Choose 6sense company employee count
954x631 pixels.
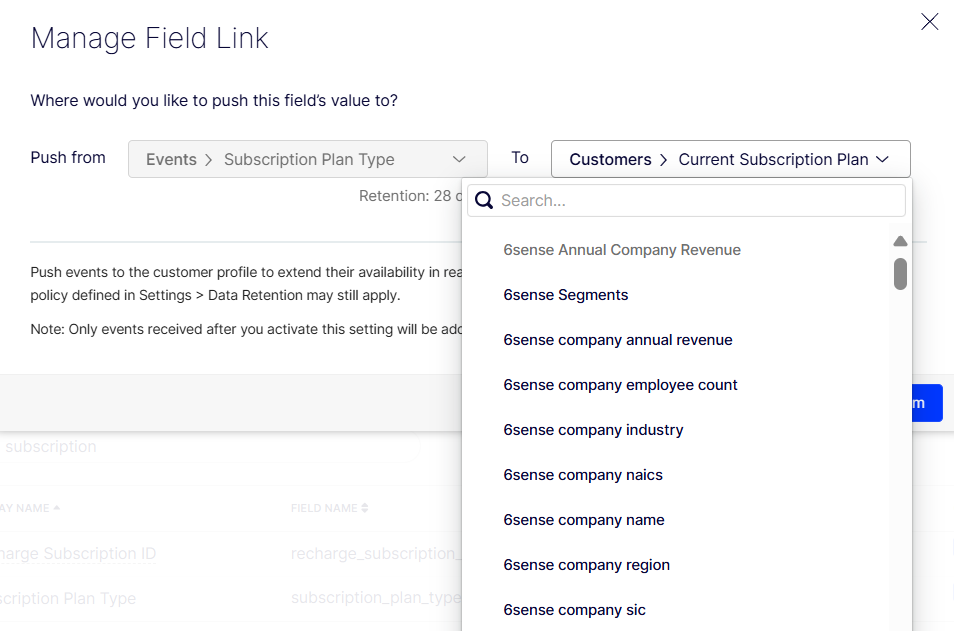click(621, 385)
